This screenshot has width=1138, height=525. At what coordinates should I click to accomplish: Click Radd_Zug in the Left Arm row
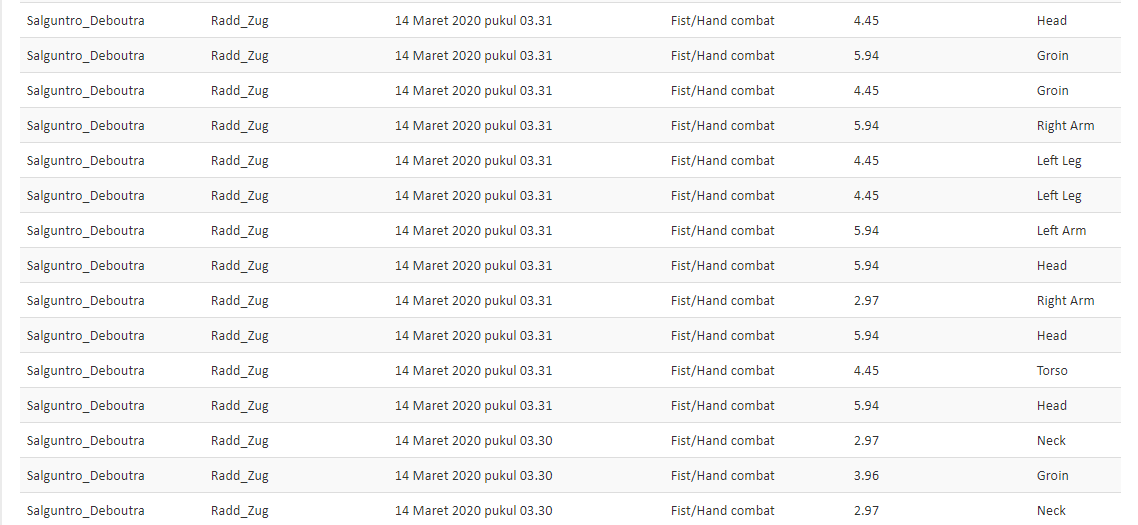[240, 230]
